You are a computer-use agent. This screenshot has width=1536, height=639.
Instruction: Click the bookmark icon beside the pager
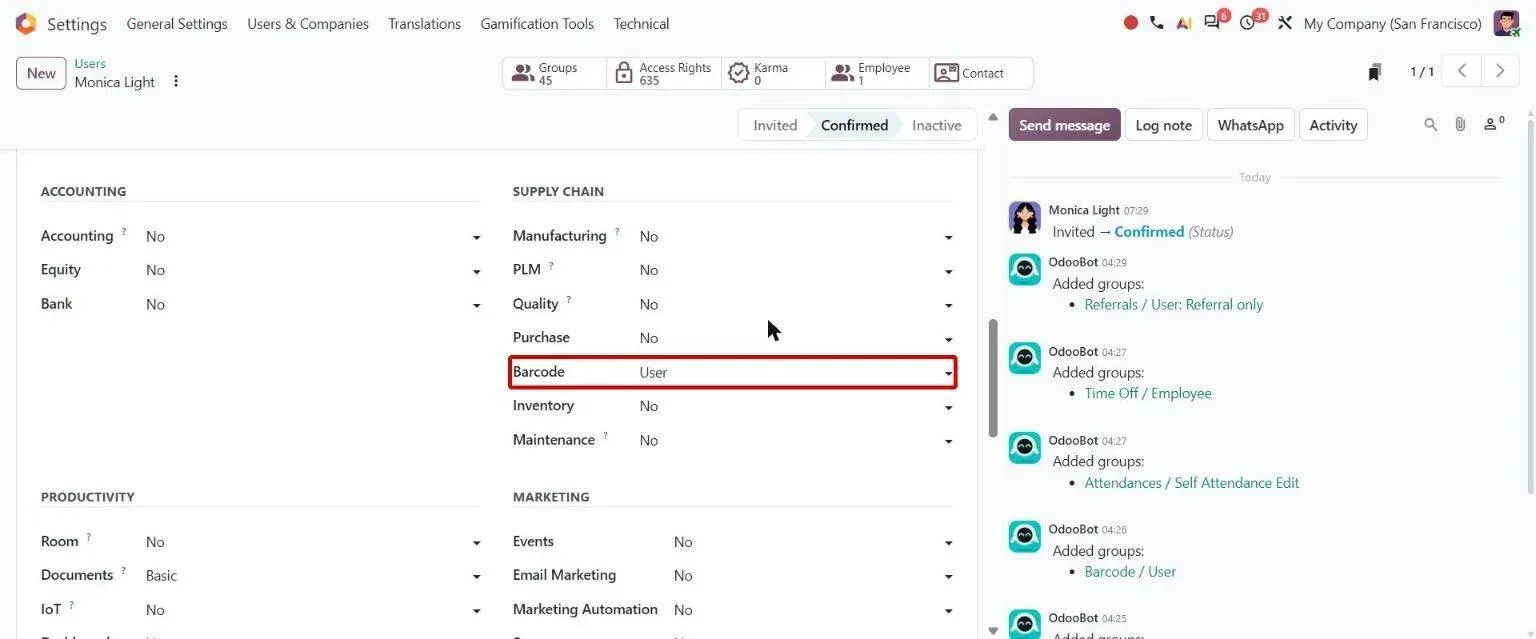coord(1375,72)
